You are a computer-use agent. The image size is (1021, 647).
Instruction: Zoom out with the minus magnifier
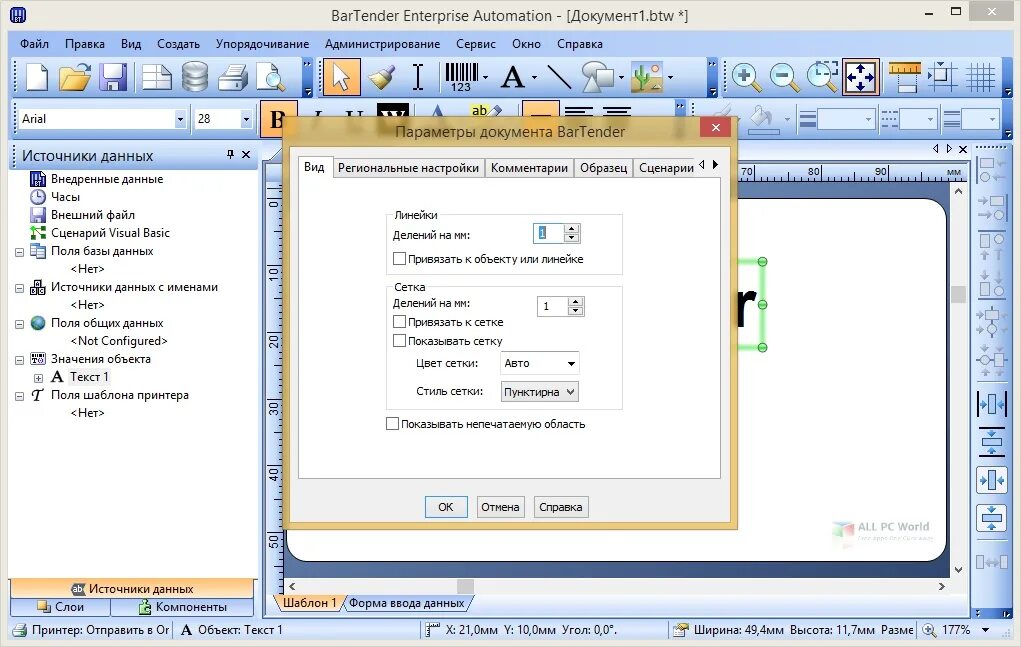click(784, 77)
